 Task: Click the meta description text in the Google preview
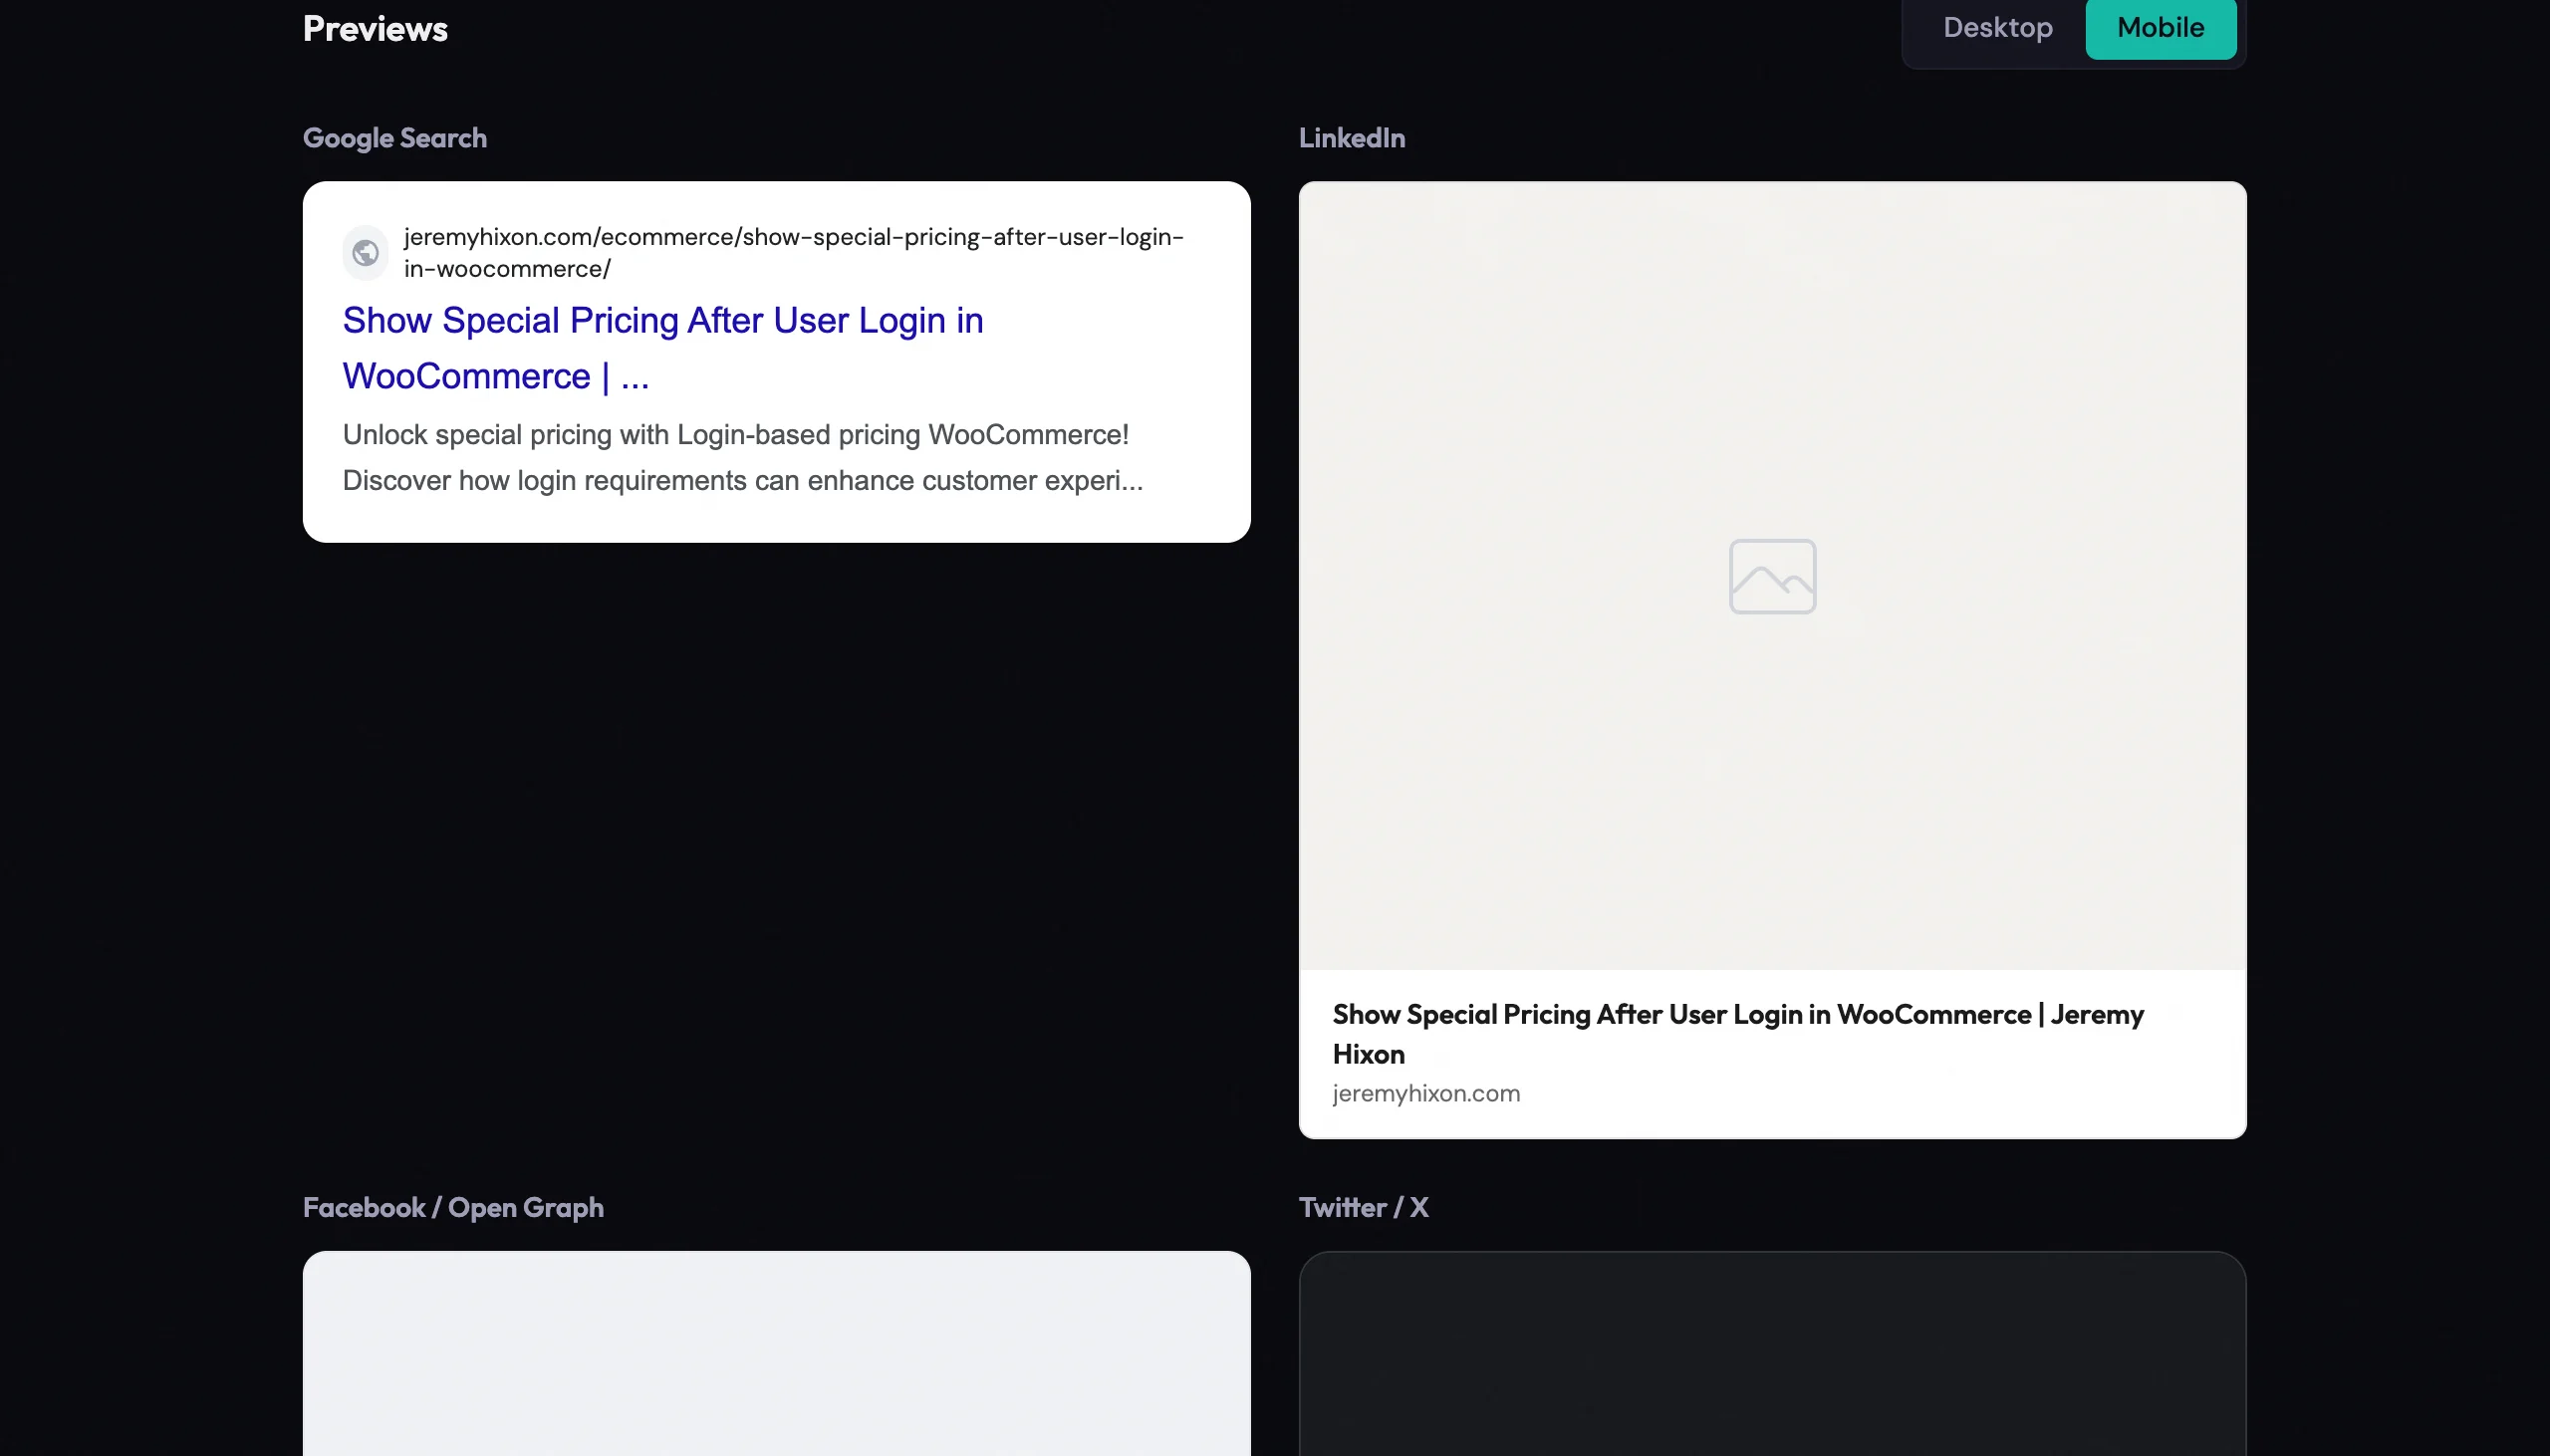coord(743,457)
